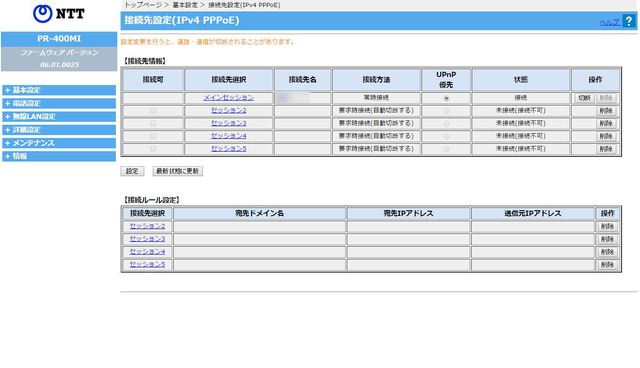Open セッション3 link in 接続ルール設定 table
640x368 pixels.
click(x=147, y=239)
